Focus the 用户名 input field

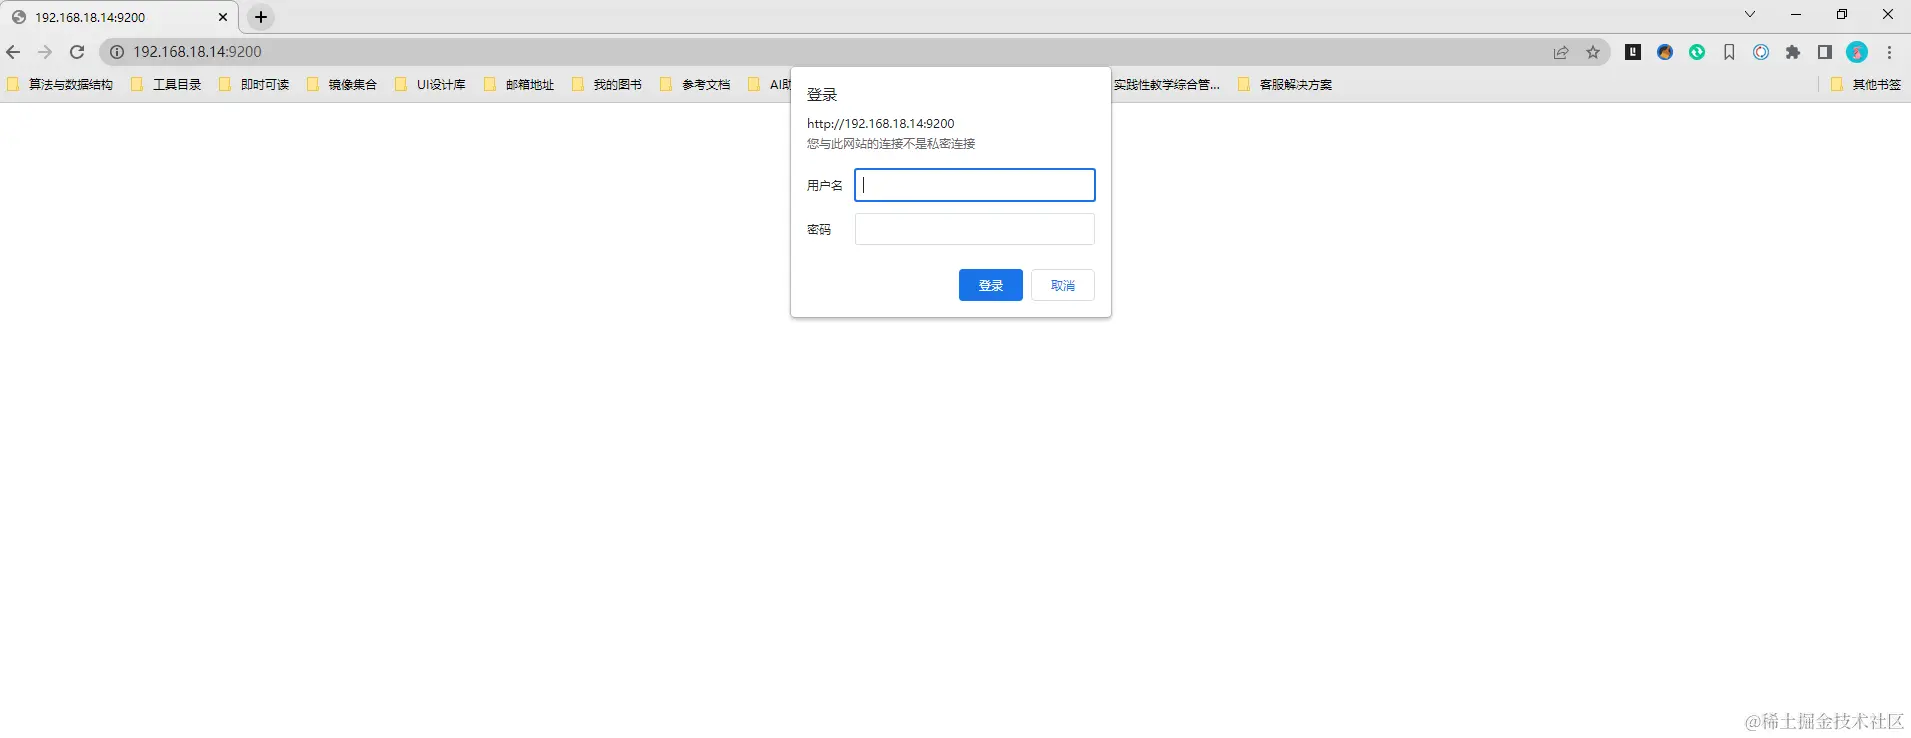(x=975, y=185)
